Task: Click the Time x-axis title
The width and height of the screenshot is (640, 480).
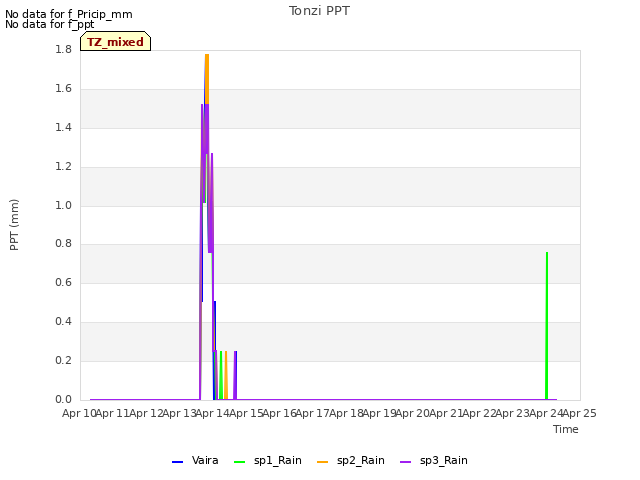Action: click(x=566, y=429)
